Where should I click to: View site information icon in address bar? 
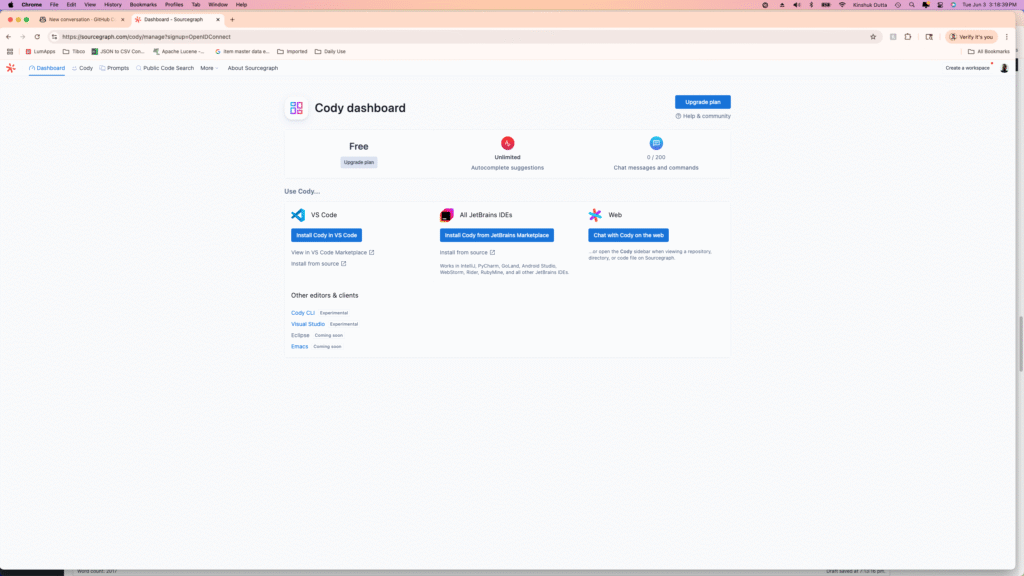[54, 37]
